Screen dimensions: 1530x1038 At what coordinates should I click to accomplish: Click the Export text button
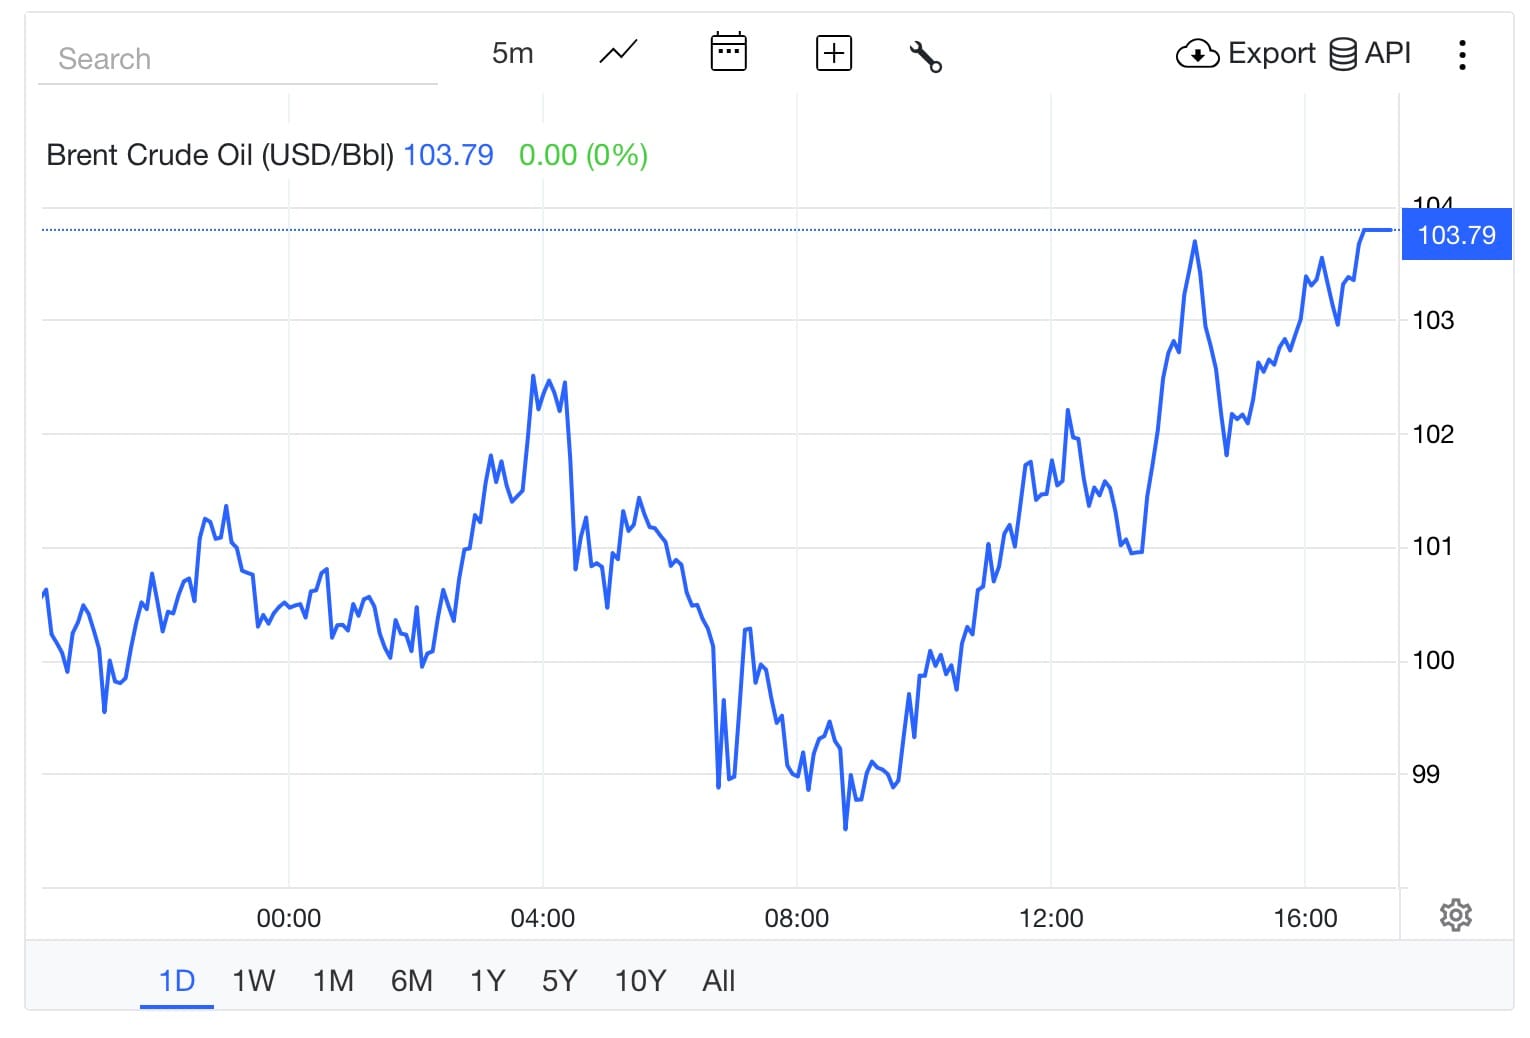(1271, 53)
